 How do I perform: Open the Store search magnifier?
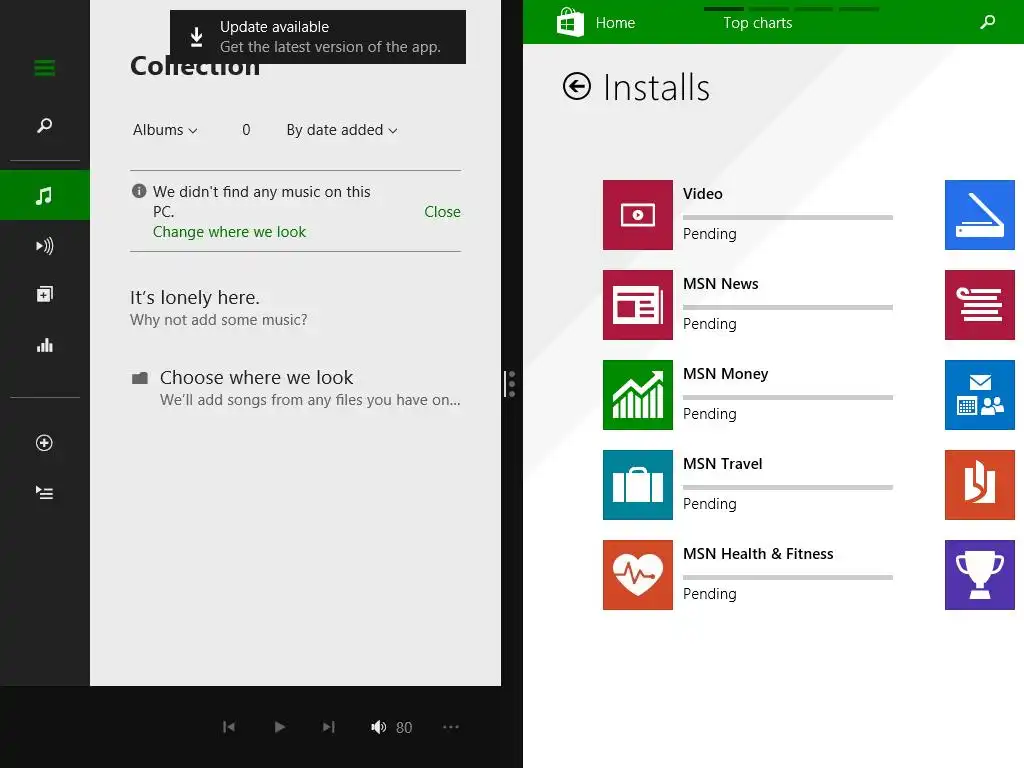point(987,22)
